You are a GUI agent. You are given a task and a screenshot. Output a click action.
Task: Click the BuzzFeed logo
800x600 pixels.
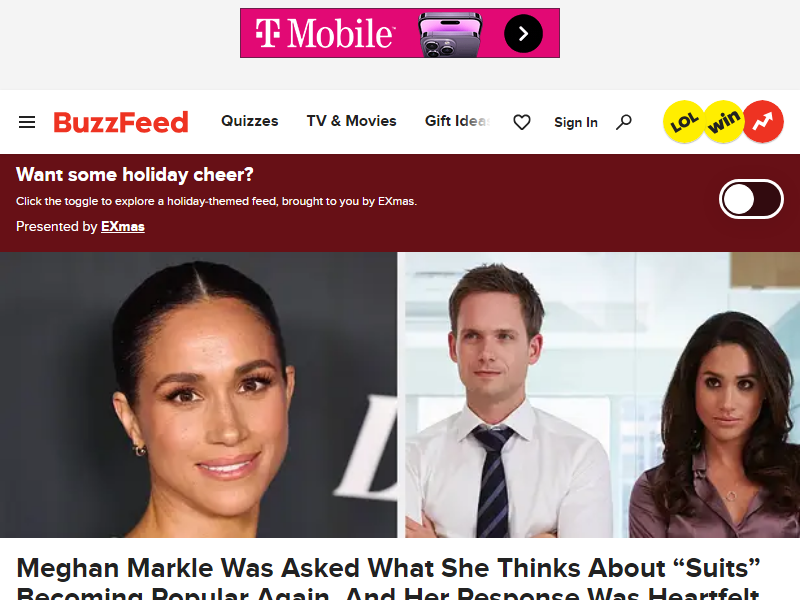[121, 122]
